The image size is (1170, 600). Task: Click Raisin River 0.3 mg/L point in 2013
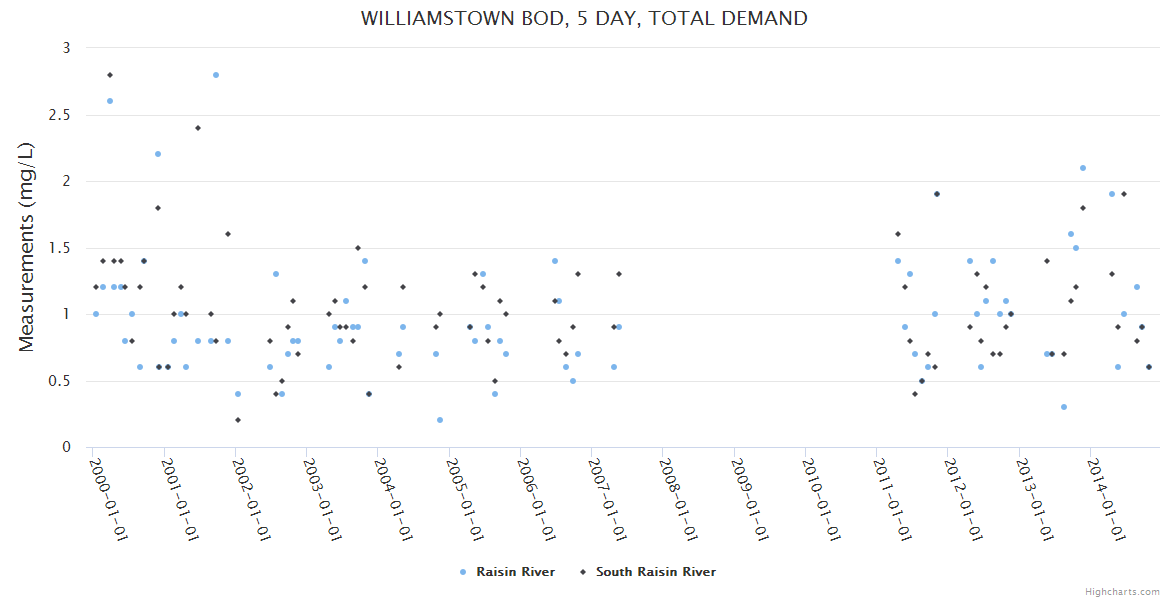pyautogui.click(x=1064, y=407)
